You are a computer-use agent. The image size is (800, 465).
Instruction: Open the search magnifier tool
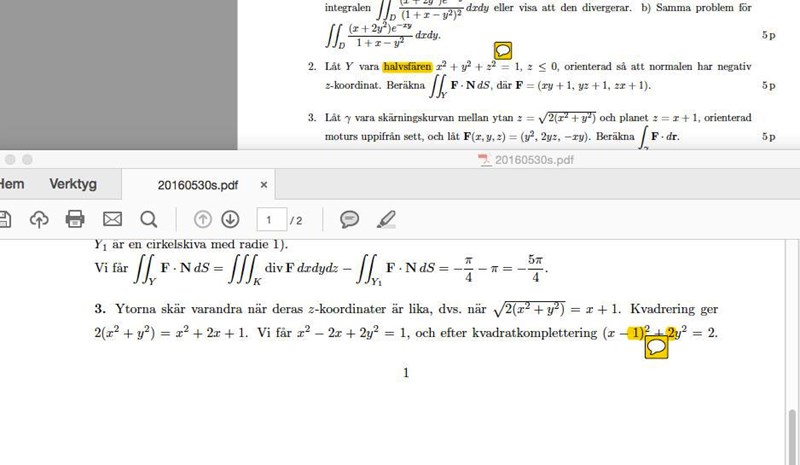(x=149, y=219)
